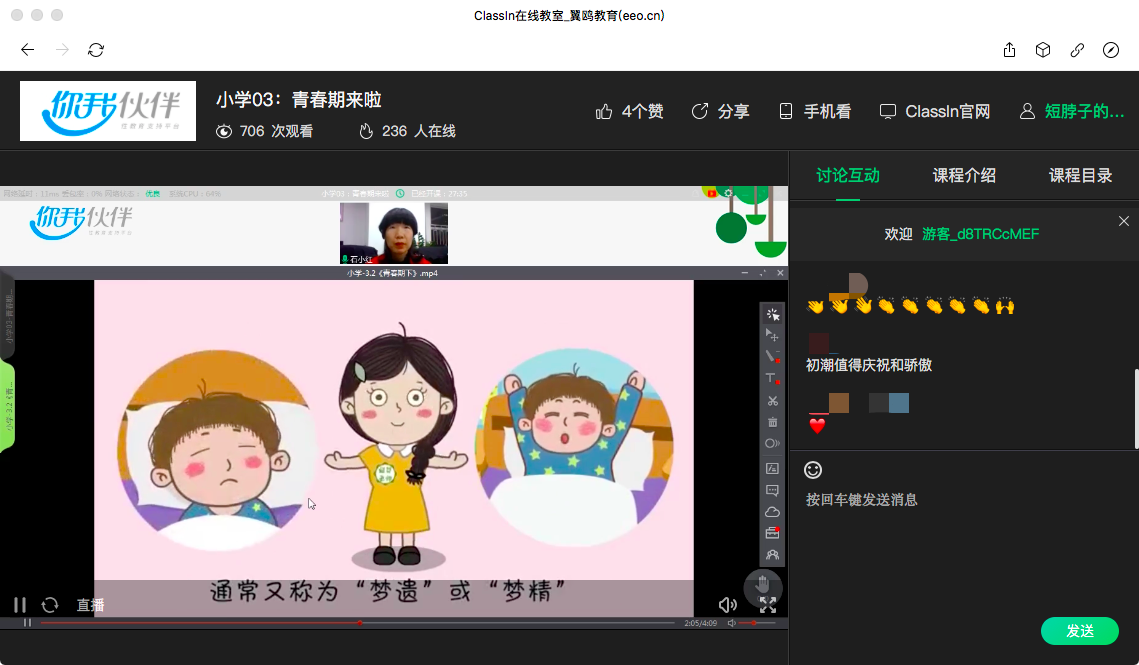The image size is (1139, 665).
Task: Pause the live stream playback
Action: (19, 604)
